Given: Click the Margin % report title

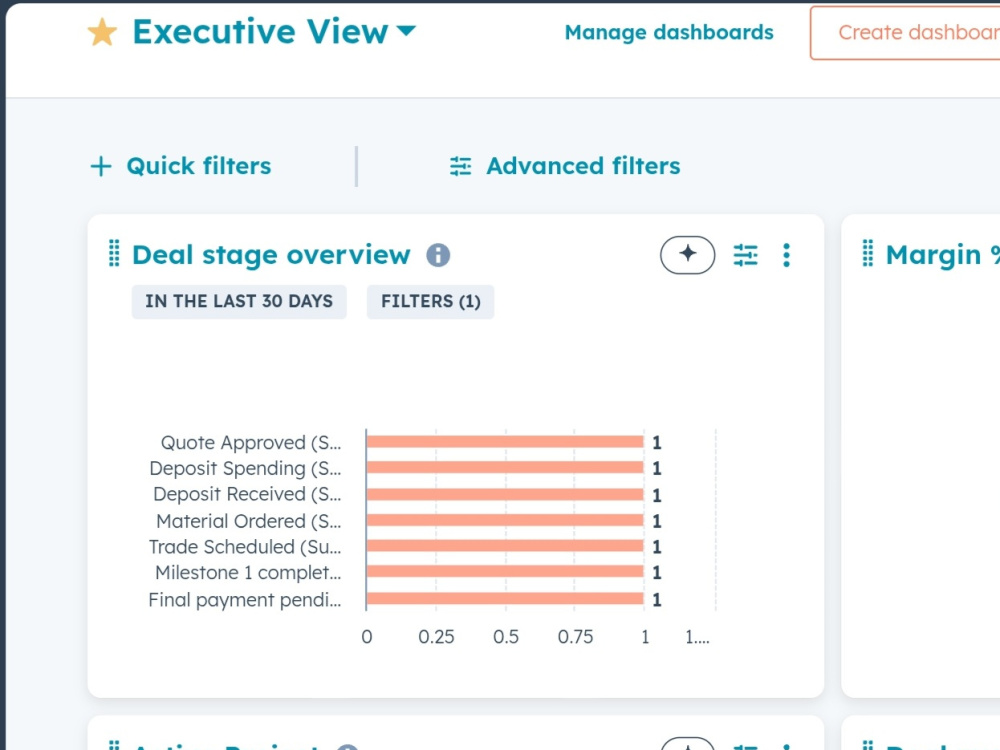Looking at the screenshot, I should click(x=943, y=255).
